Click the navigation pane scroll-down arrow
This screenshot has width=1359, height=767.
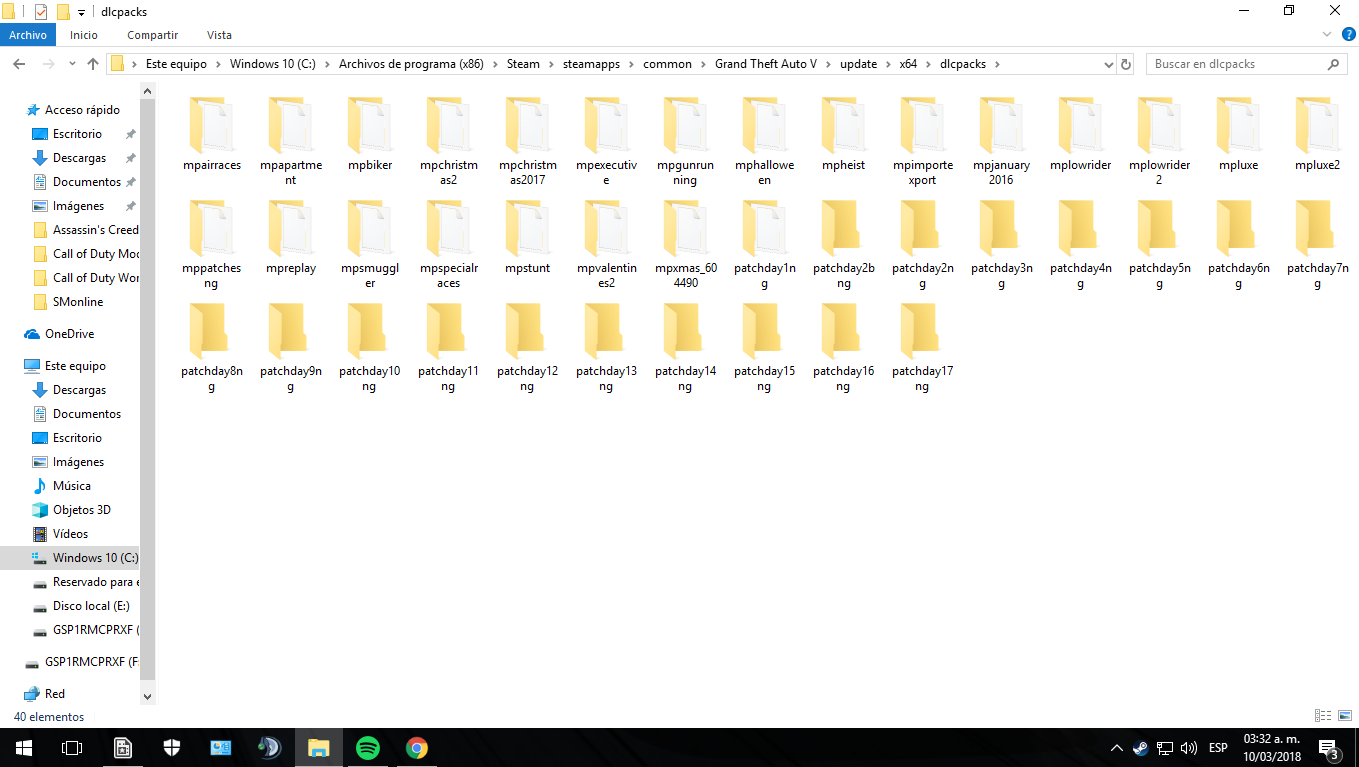pyautogui.click(x=148, y=697)
